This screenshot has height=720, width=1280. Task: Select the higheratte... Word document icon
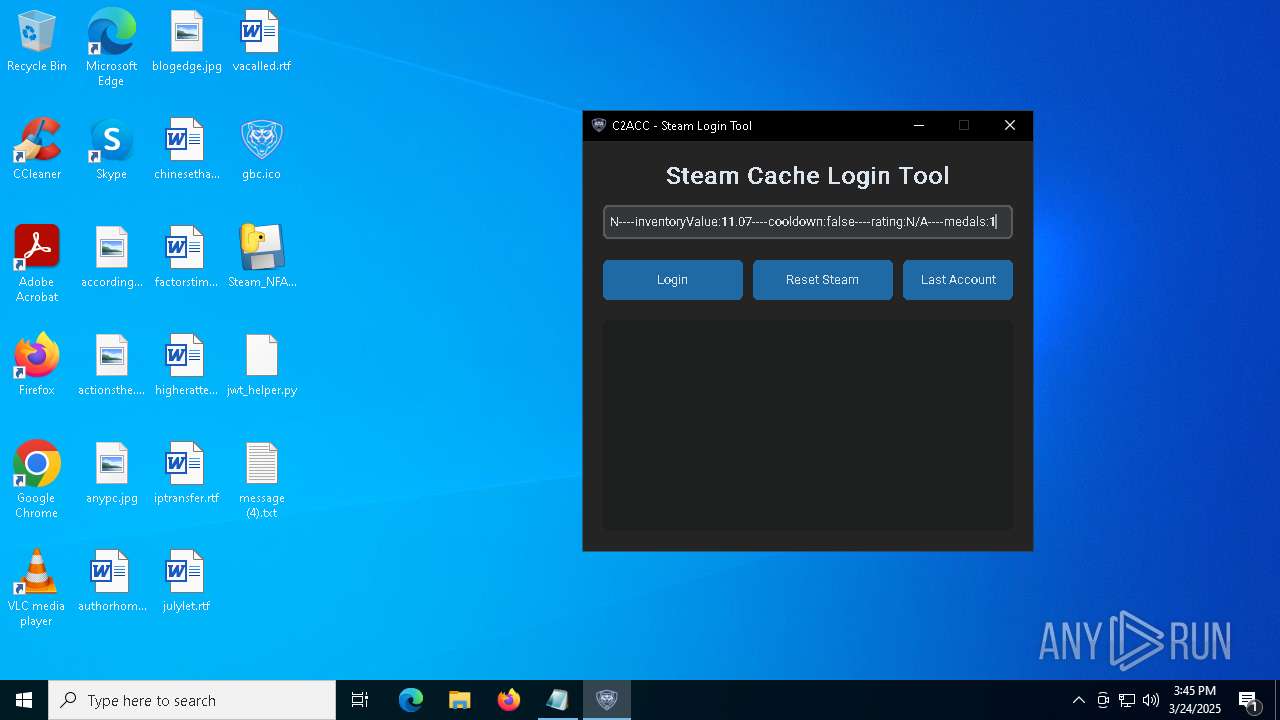click(x=186, y=366)
